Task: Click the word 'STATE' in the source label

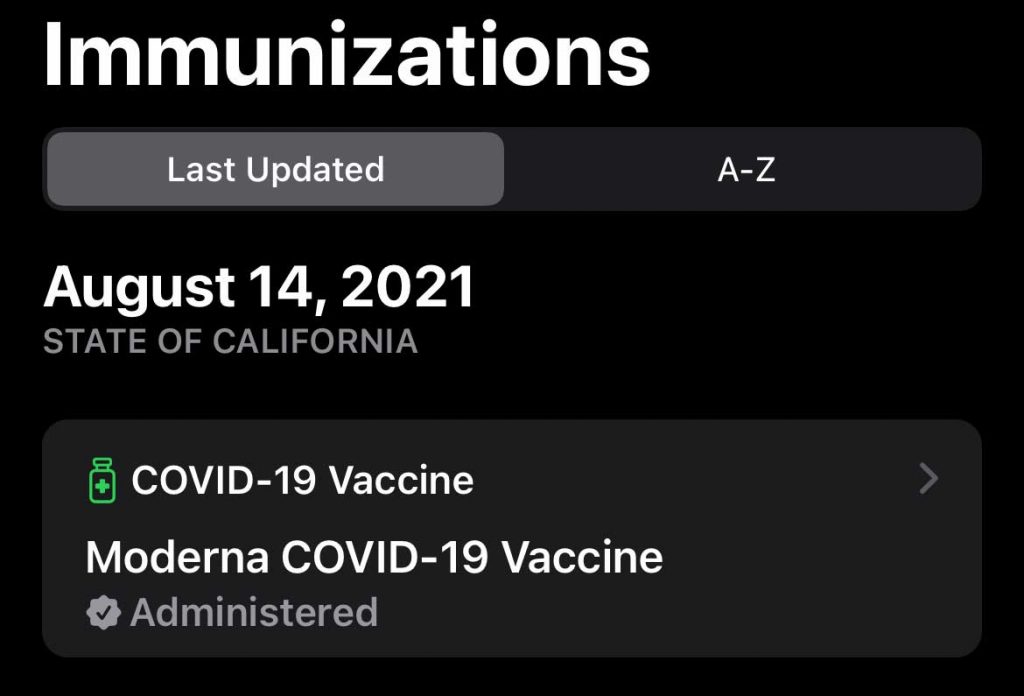Action: pos(88,341)
